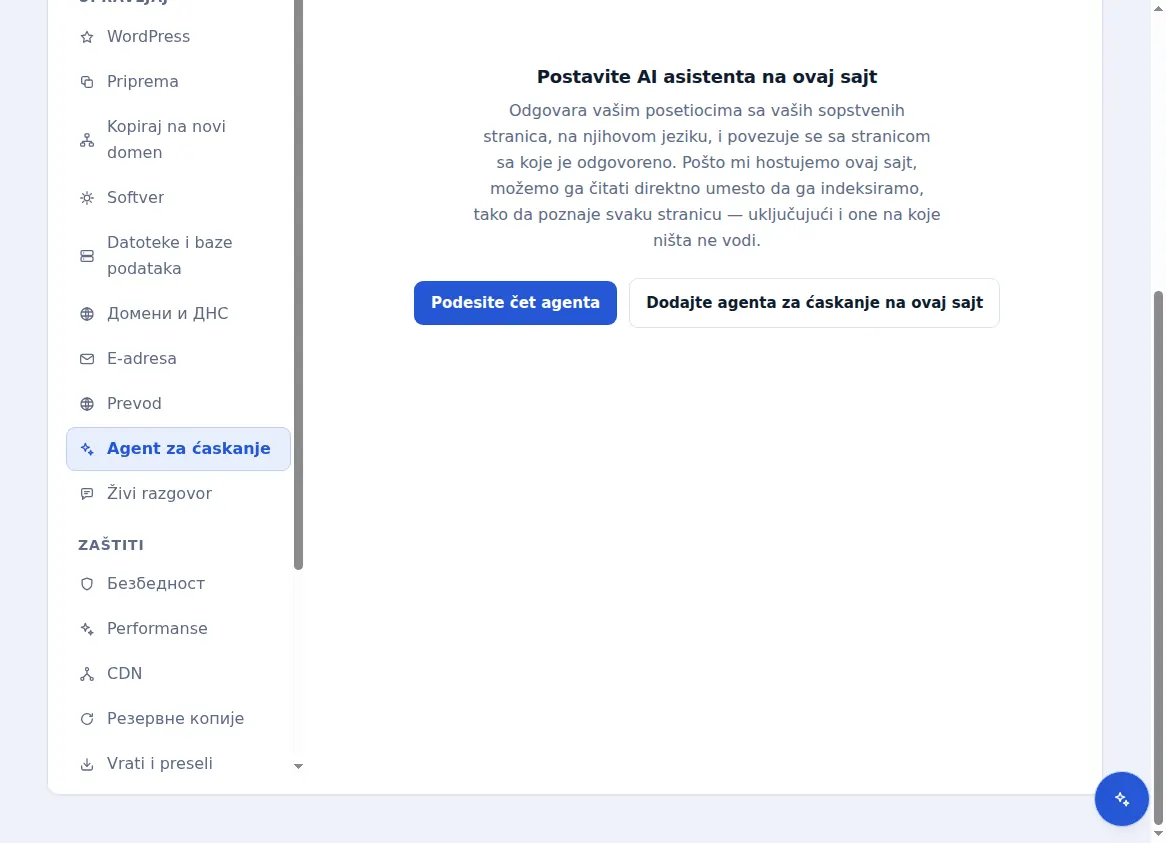This screenshot has height=843, width=1166.
Task: Click the copy icon next to Priprema
Action: (x=87, y=82)
